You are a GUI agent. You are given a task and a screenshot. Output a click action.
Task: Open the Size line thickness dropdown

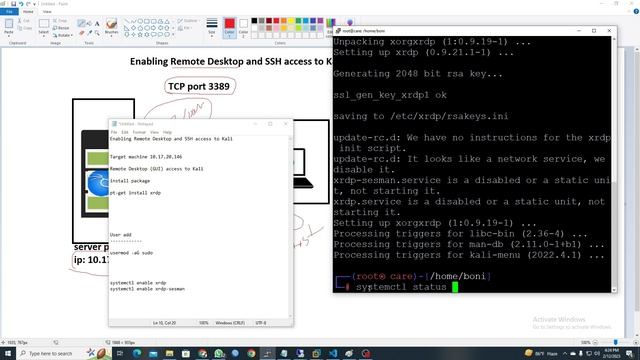click(x=211, y=27)
